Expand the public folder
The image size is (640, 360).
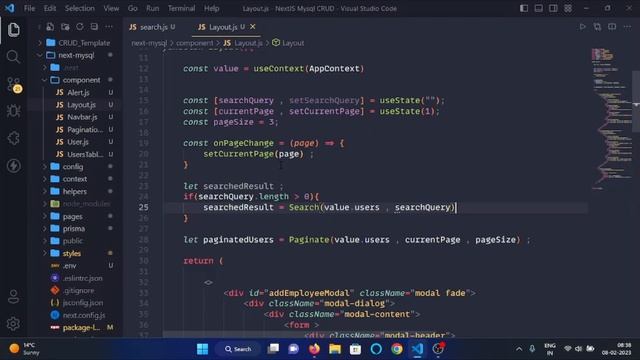pos(74,241)
